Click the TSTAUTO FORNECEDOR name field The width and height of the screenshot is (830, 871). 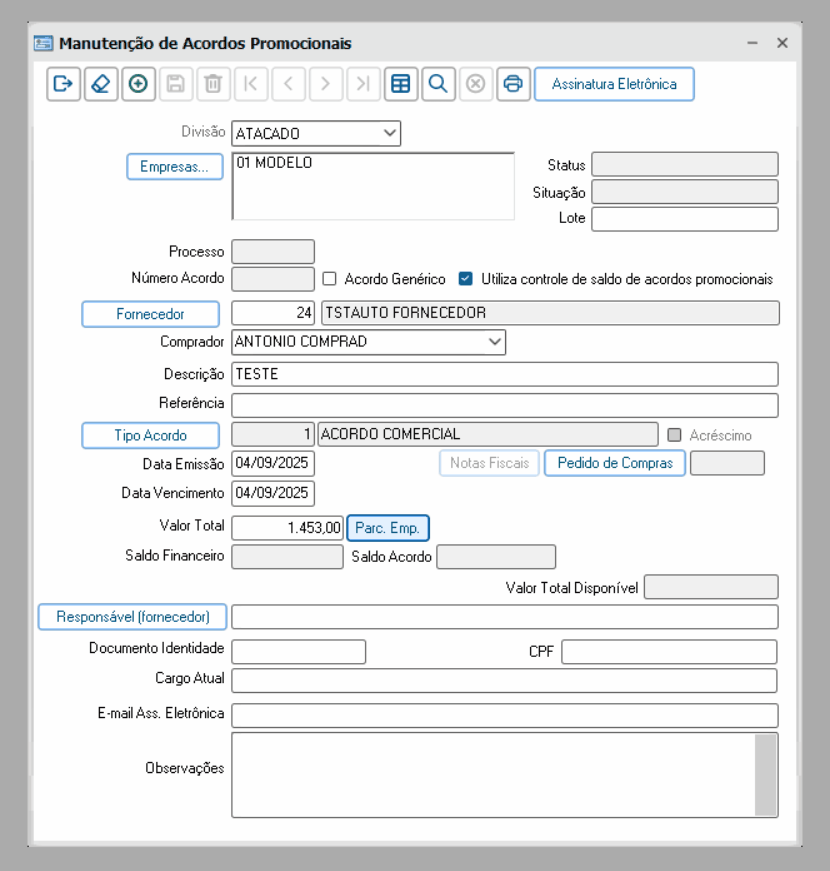[x=550, y=313]
